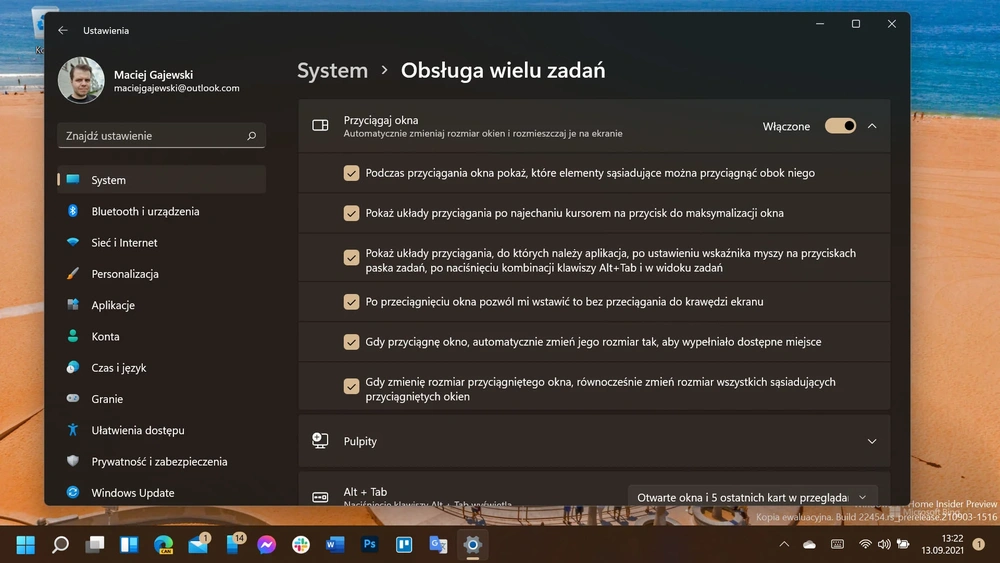Viewport: 1000px width, 563px height.
Task: Uncheck 'Po przeciągnięciu okna pozwól mi wstawić'
Action: (351, 302)
